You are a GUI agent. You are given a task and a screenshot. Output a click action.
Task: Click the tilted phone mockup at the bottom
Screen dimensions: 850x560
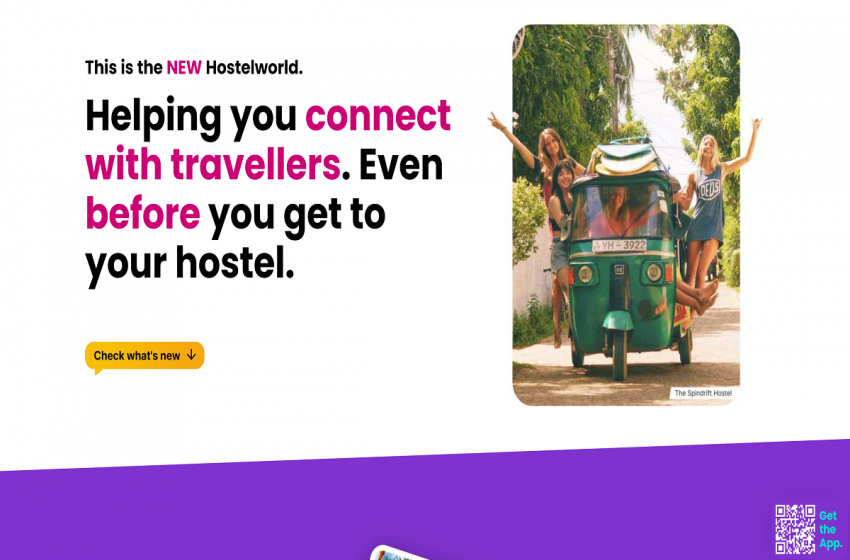coord(400,553)
